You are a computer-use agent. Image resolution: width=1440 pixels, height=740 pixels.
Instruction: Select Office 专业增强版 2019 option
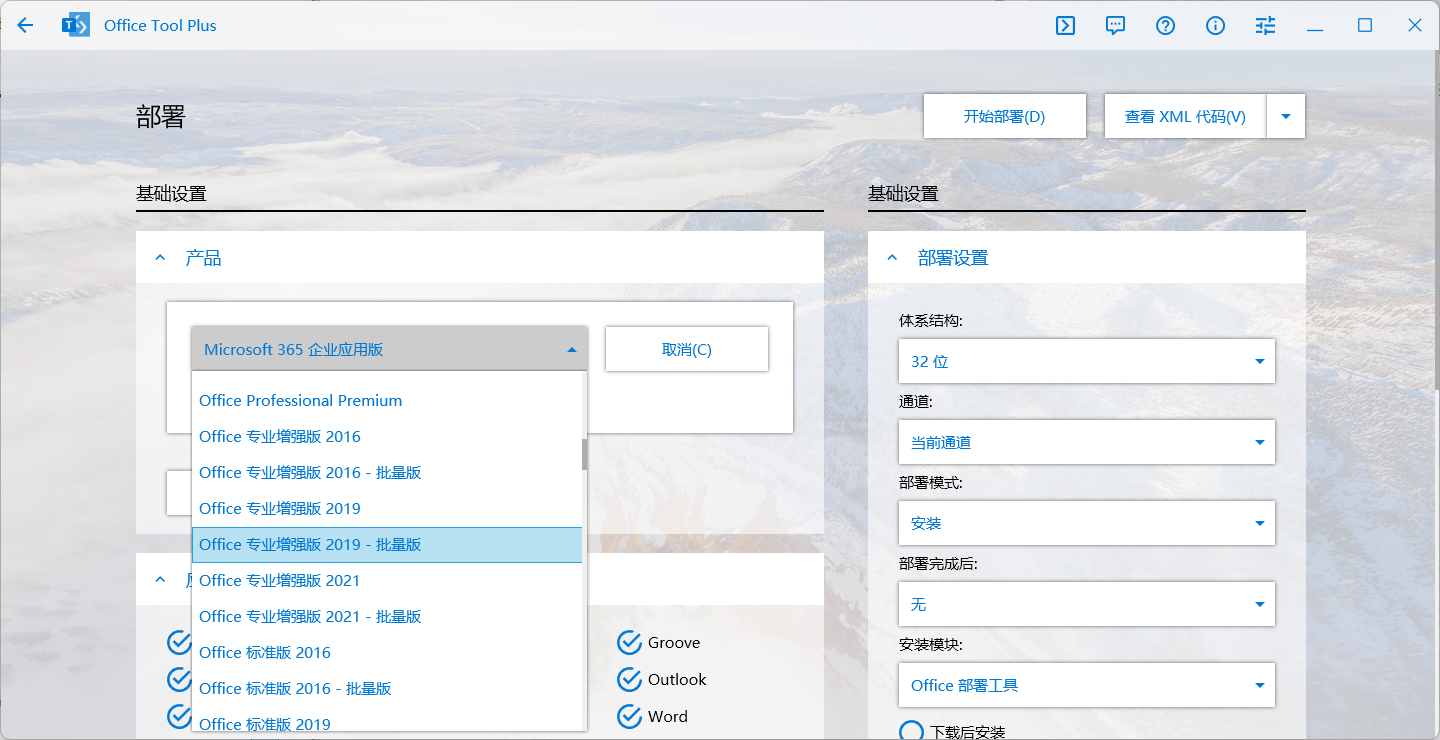point(387,509)
